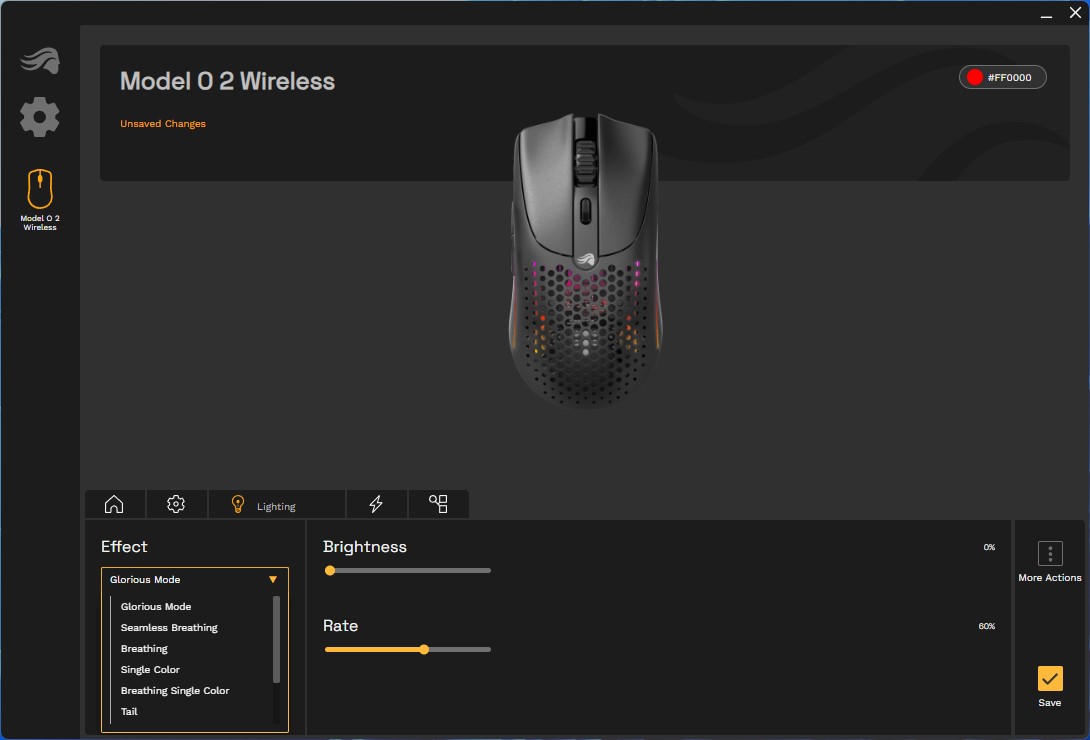Choose Seamless Breathing effect
This screenshot has height=740, width=1090.
[x=169, y=628]
